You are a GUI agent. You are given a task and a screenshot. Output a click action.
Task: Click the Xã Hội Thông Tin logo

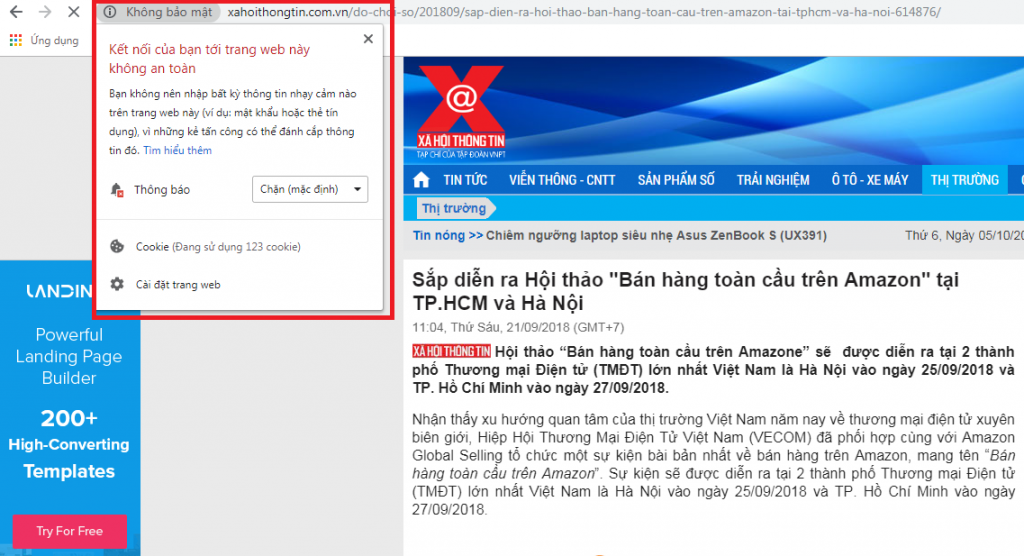(x=461, y=111)
